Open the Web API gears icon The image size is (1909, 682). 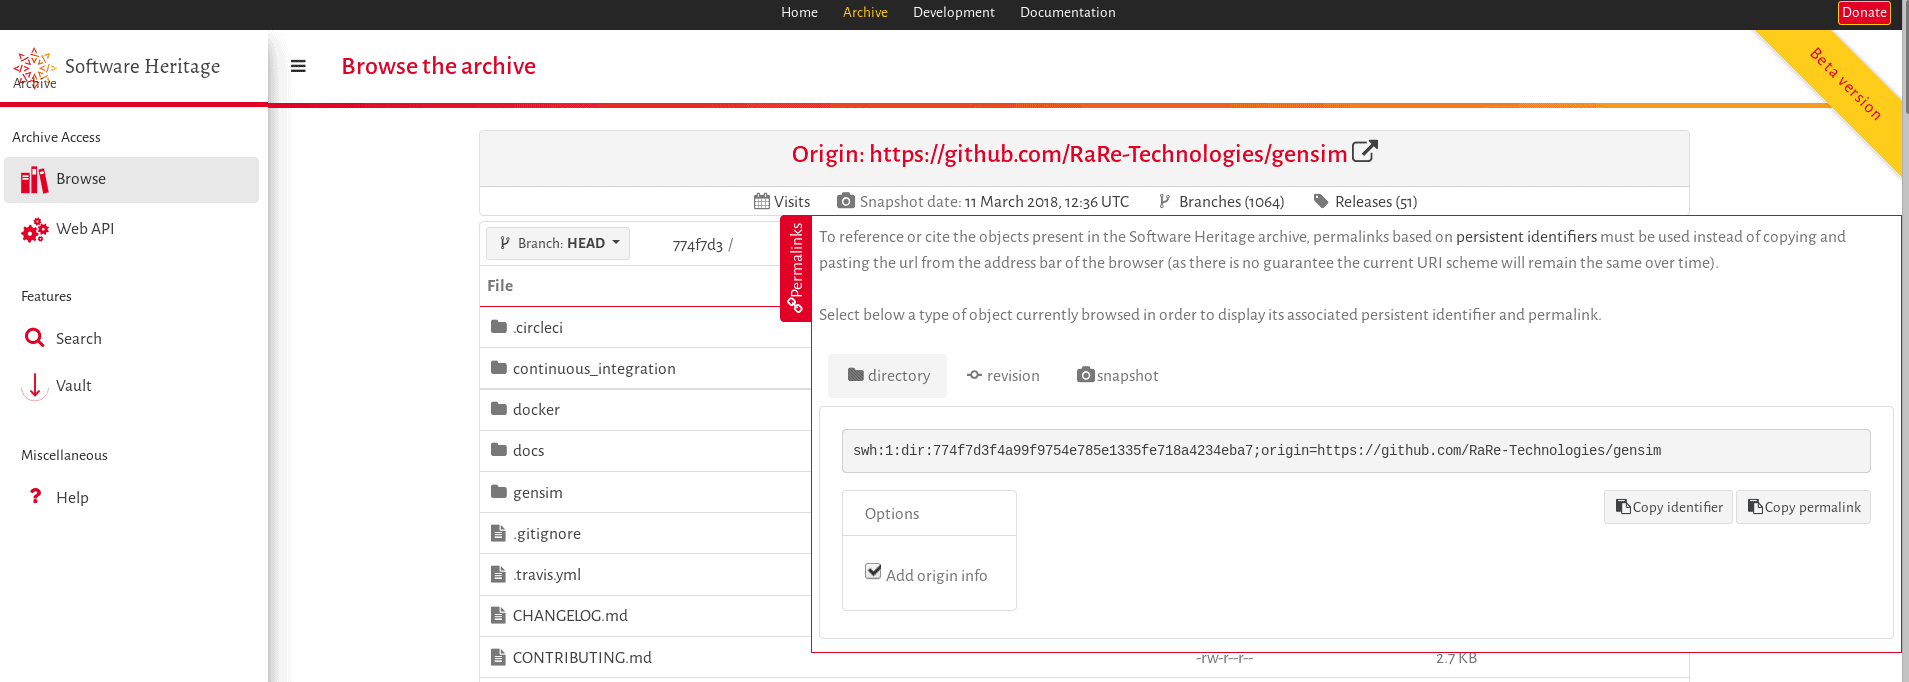[35, 230]
